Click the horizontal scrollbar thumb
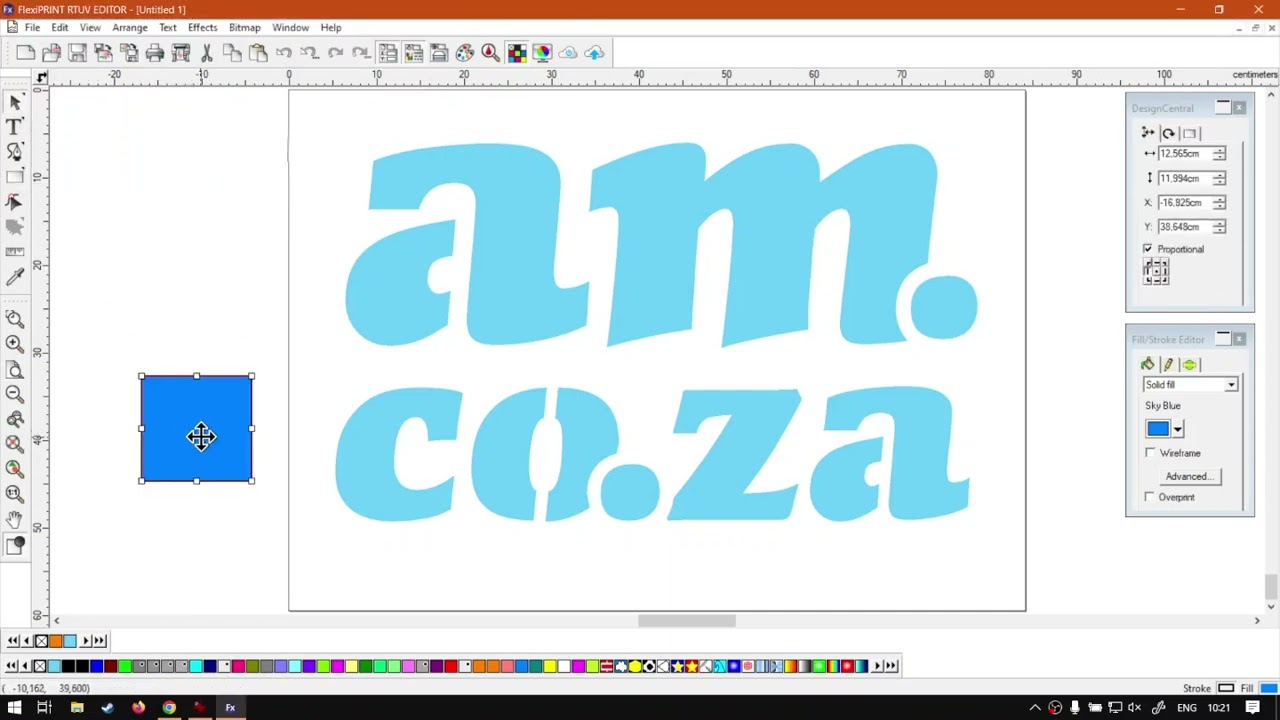Viewport: 1280px width, 720px height. pos(687,621)
